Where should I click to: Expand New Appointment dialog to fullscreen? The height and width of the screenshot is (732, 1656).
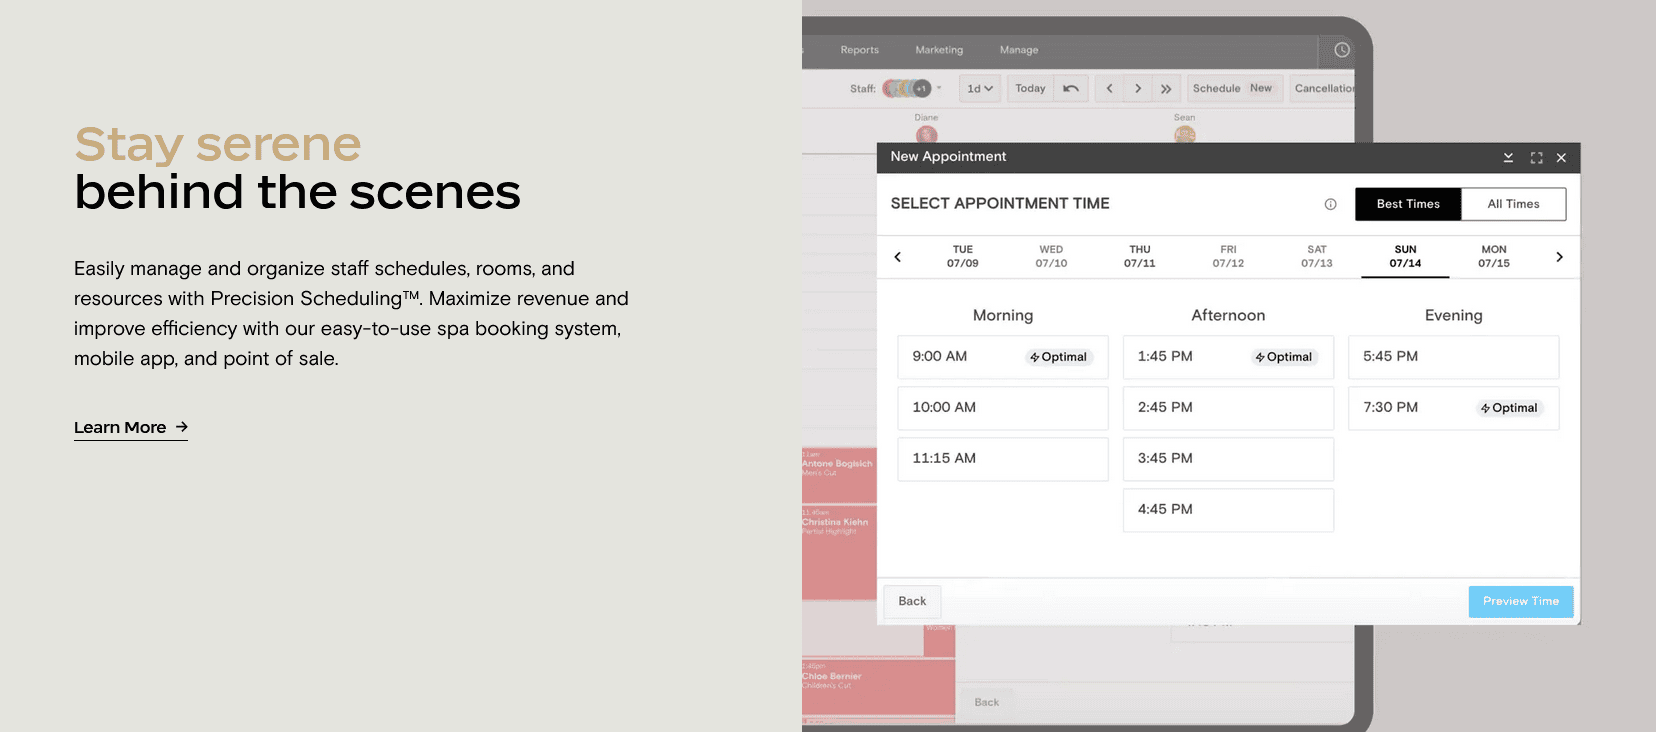pyautogui.click(x=1536, y=157)
